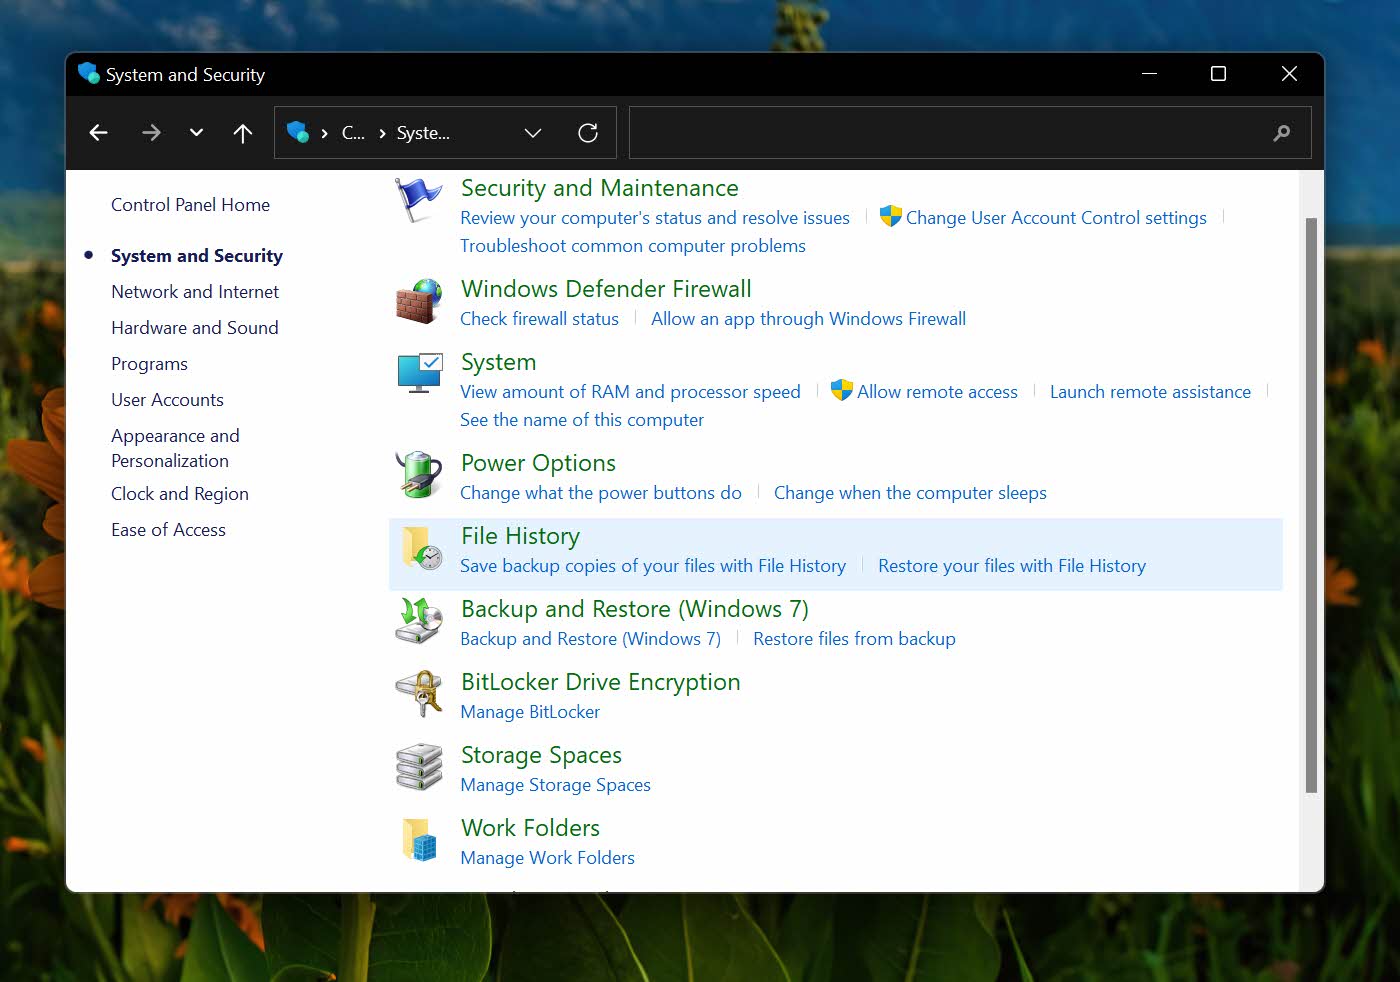Click the File History folder clock icon

point(421,548)
